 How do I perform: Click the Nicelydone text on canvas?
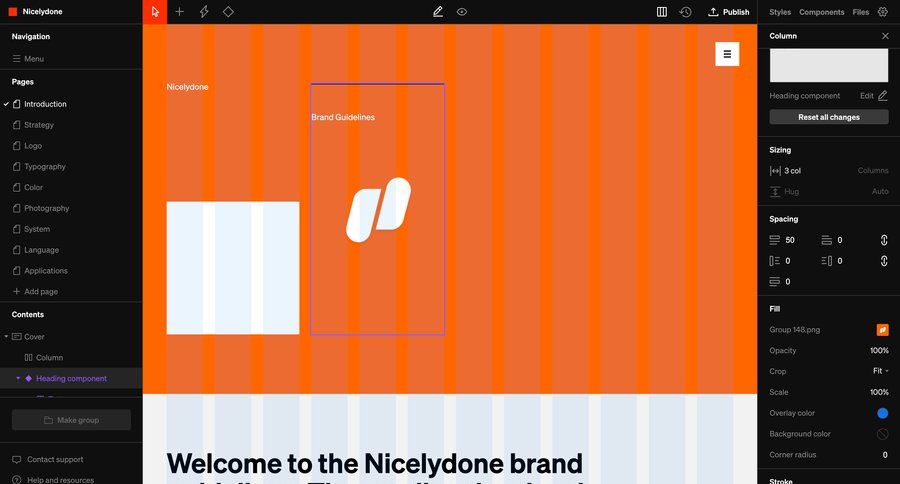pos(187,87)
